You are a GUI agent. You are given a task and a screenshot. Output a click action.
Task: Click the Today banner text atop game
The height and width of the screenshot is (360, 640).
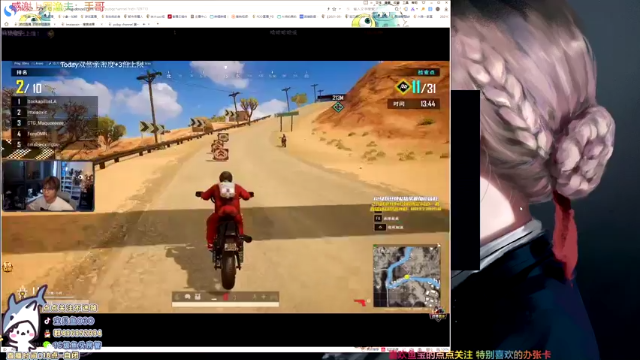click(102, 64)
